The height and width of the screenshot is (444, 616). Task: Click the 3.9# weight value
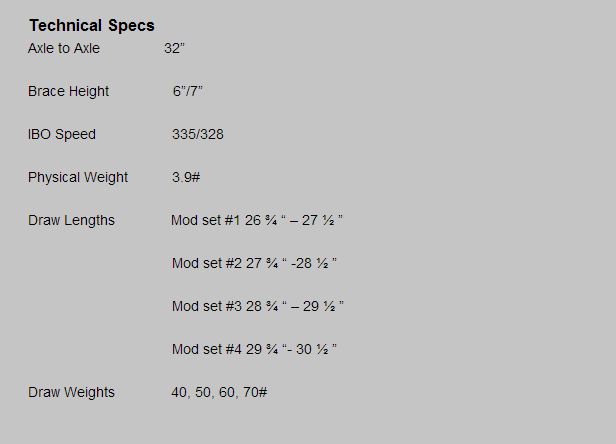(186, 177)
